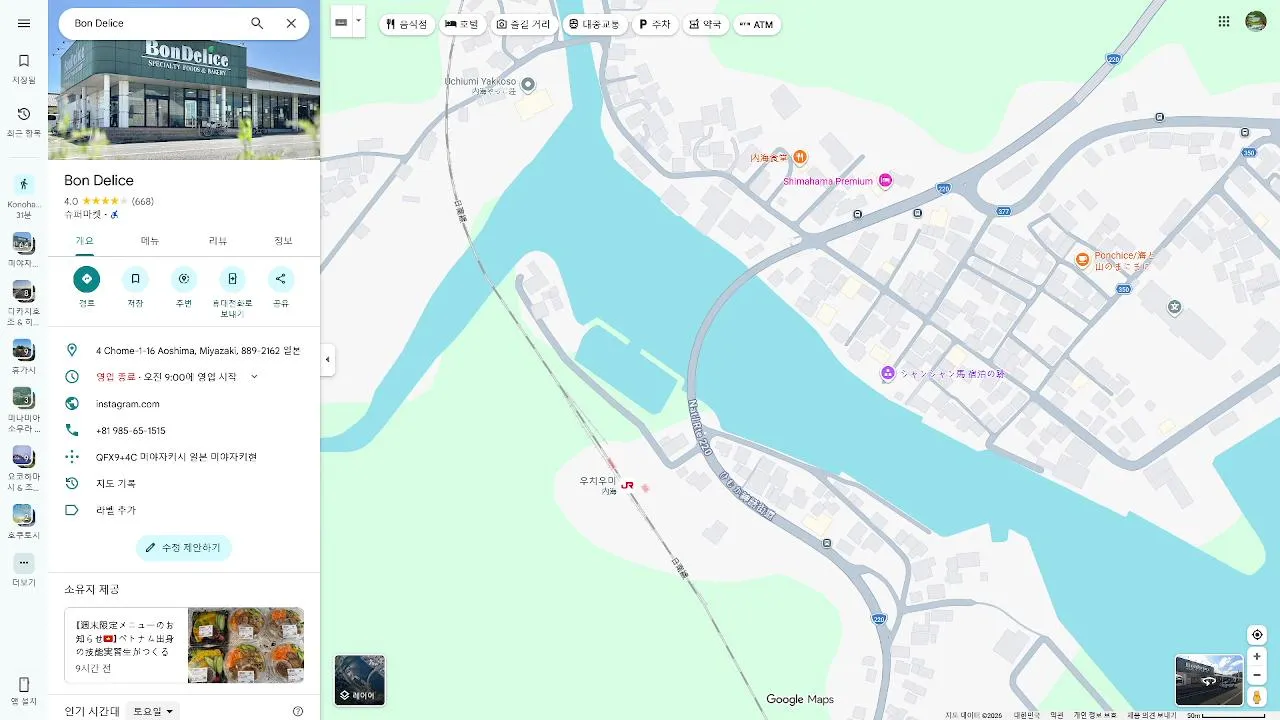The height and width of the screenshot is (720, 1280).
Task: Open Recent history in the sidebar
Action: coord(24,121)
